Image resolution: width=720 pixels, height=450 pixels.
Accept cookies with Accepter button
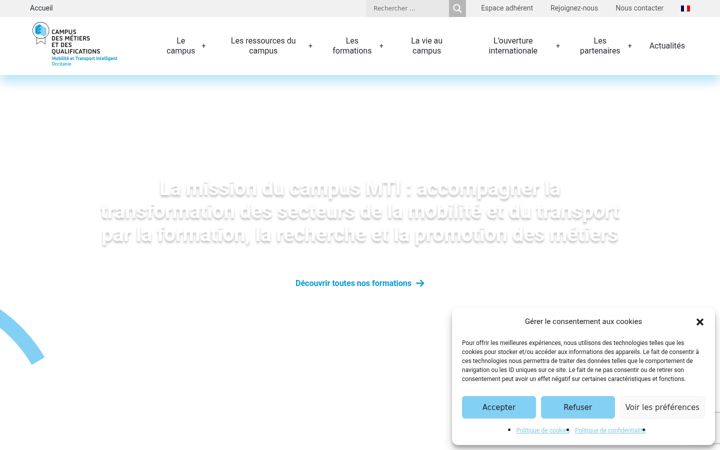499,407
